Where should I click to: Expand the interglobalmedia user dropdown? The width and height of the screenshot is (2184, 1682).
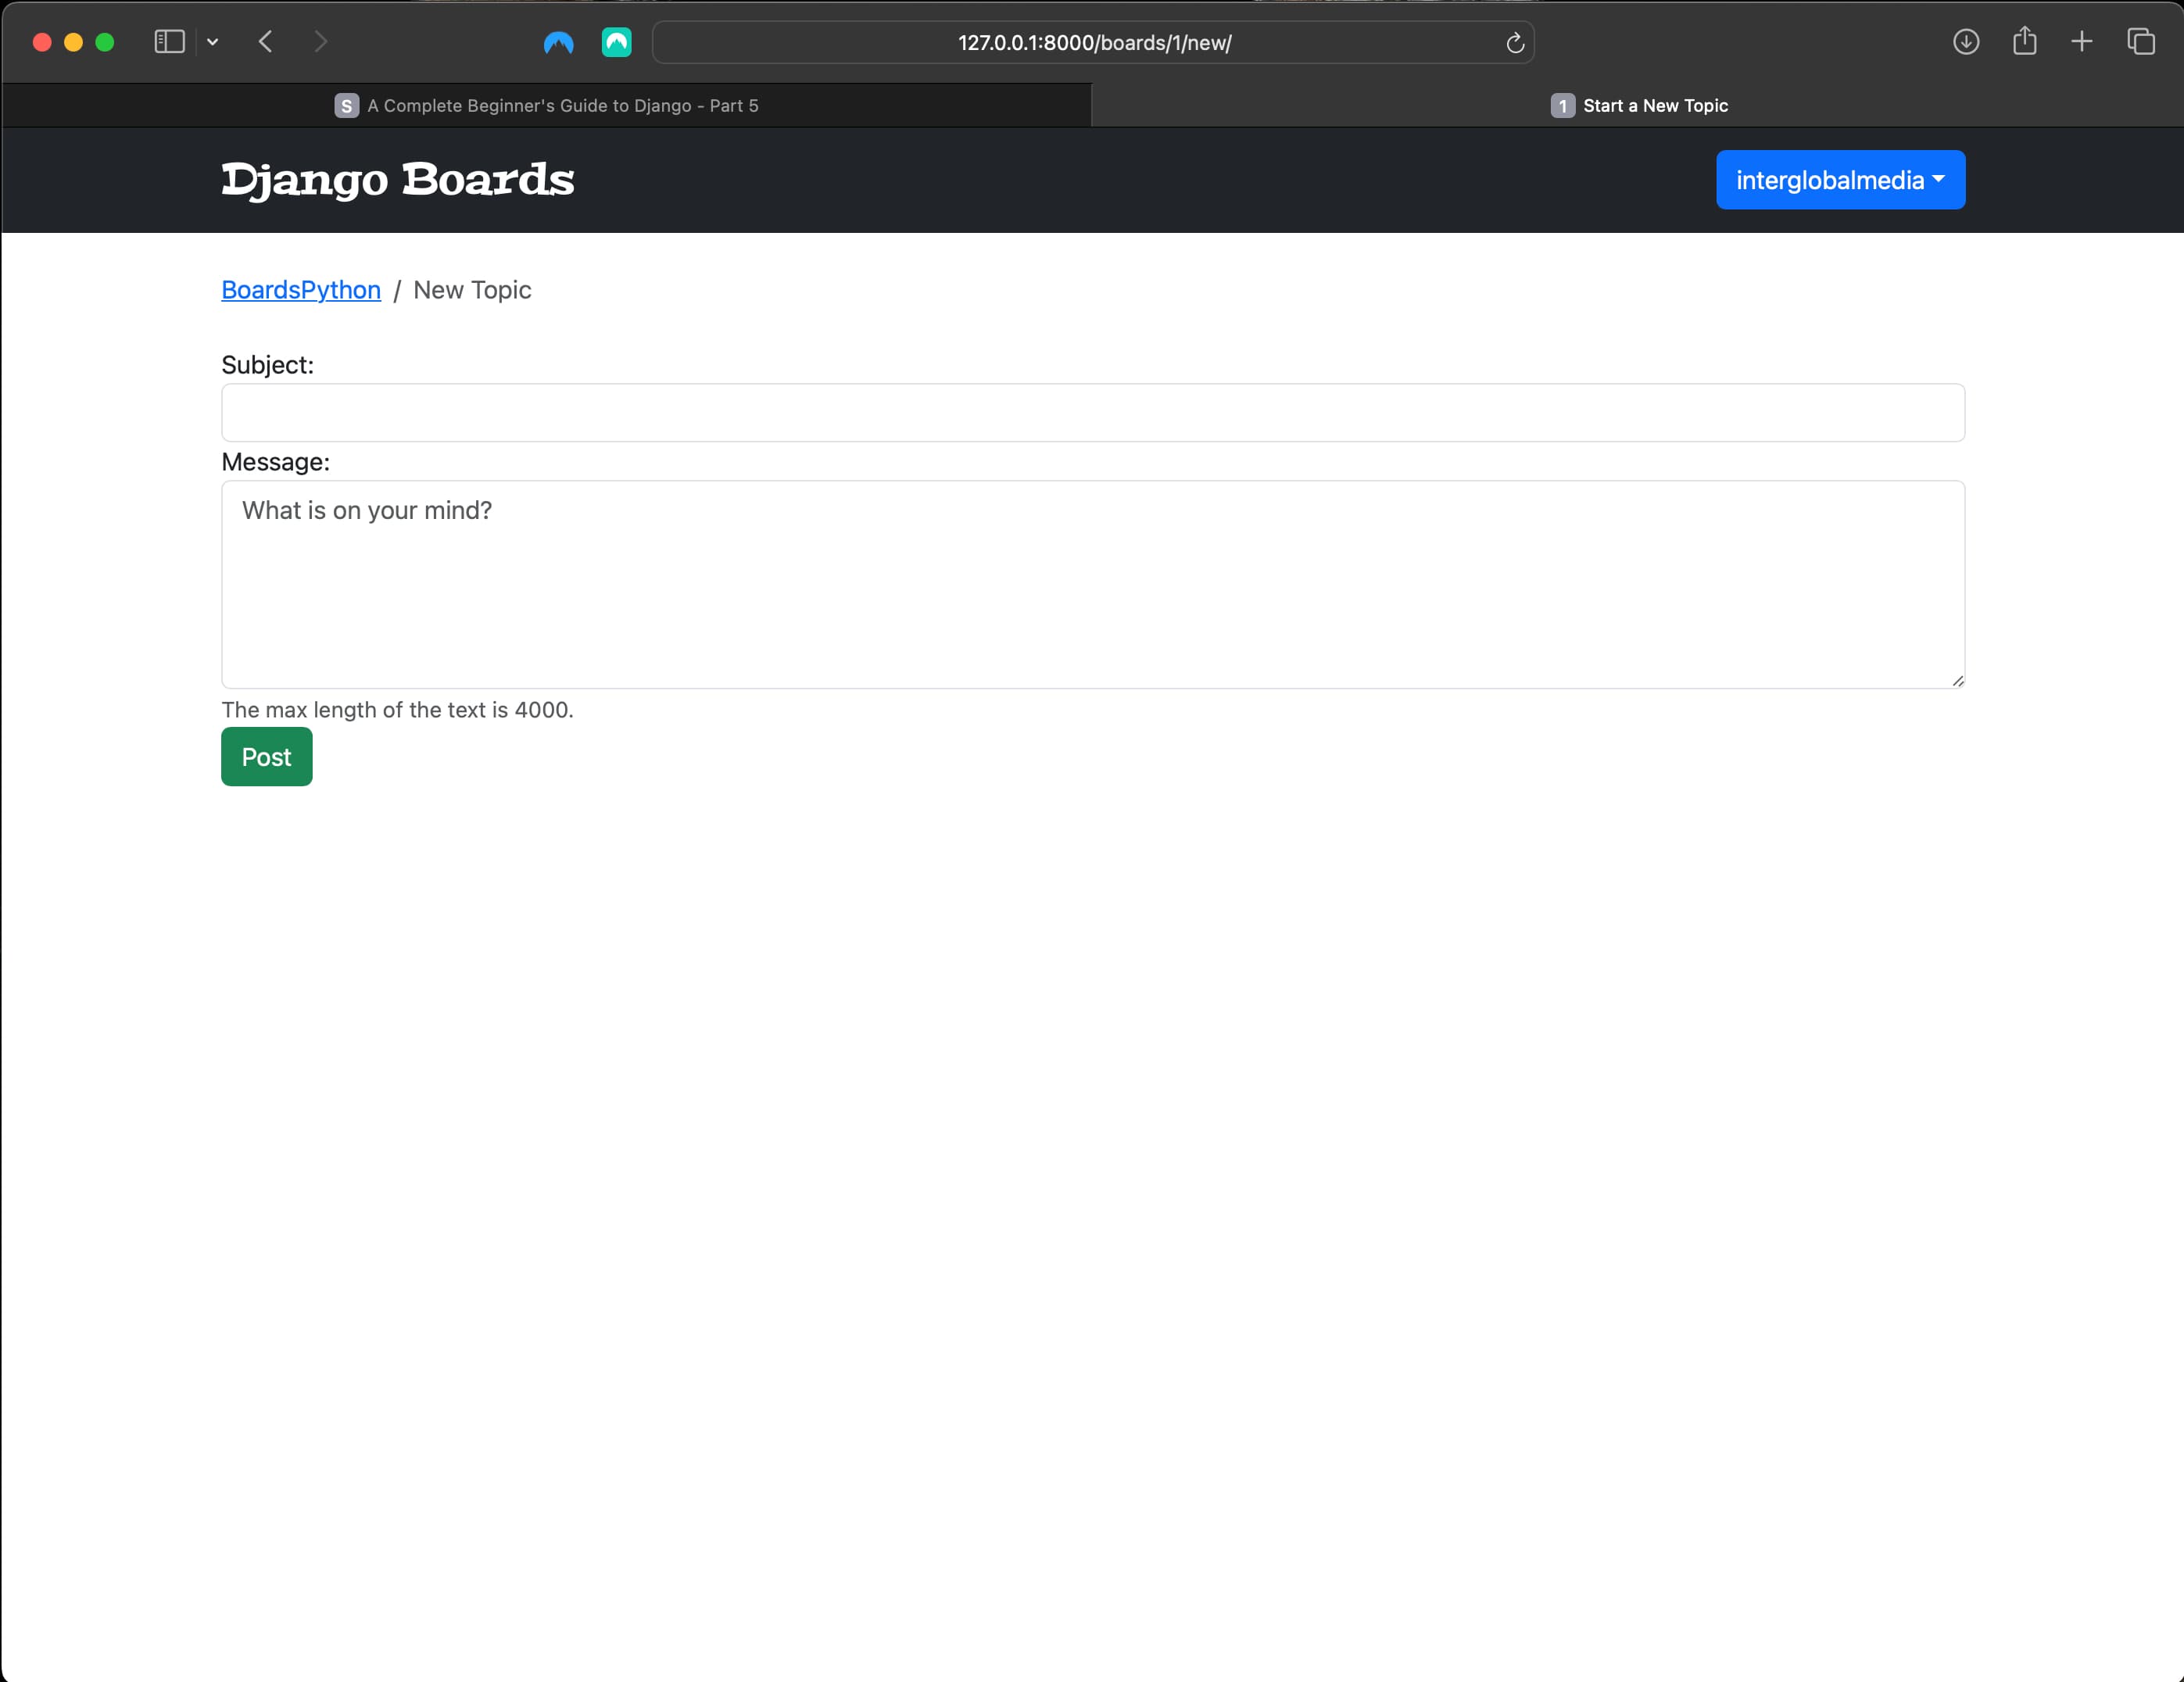[x=1841, y=180]
